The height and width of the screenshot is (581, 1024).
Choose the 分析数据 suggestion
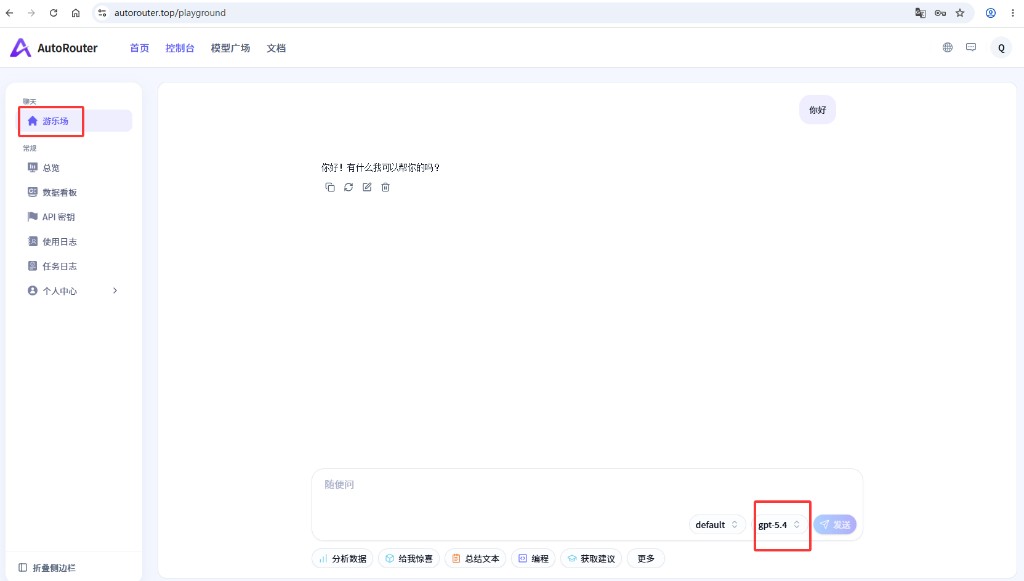tap(343, 559)
